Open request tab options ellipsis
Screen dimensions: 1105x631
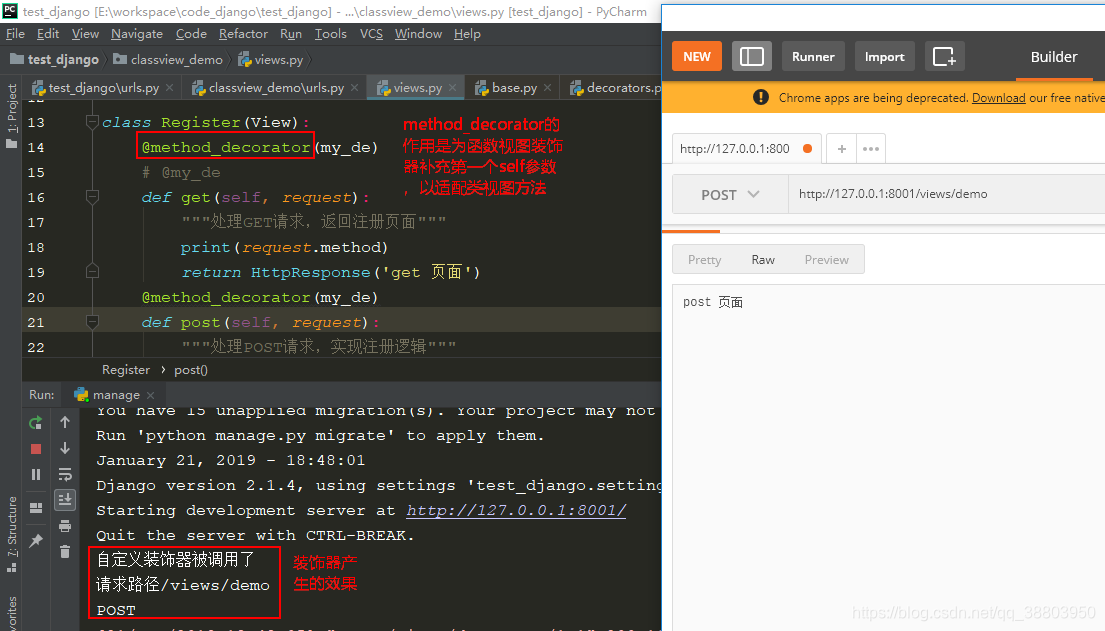pos(870,149)
